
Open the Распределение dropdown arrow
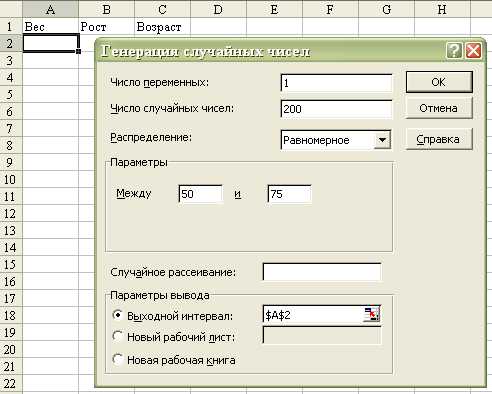click(382, 140)
